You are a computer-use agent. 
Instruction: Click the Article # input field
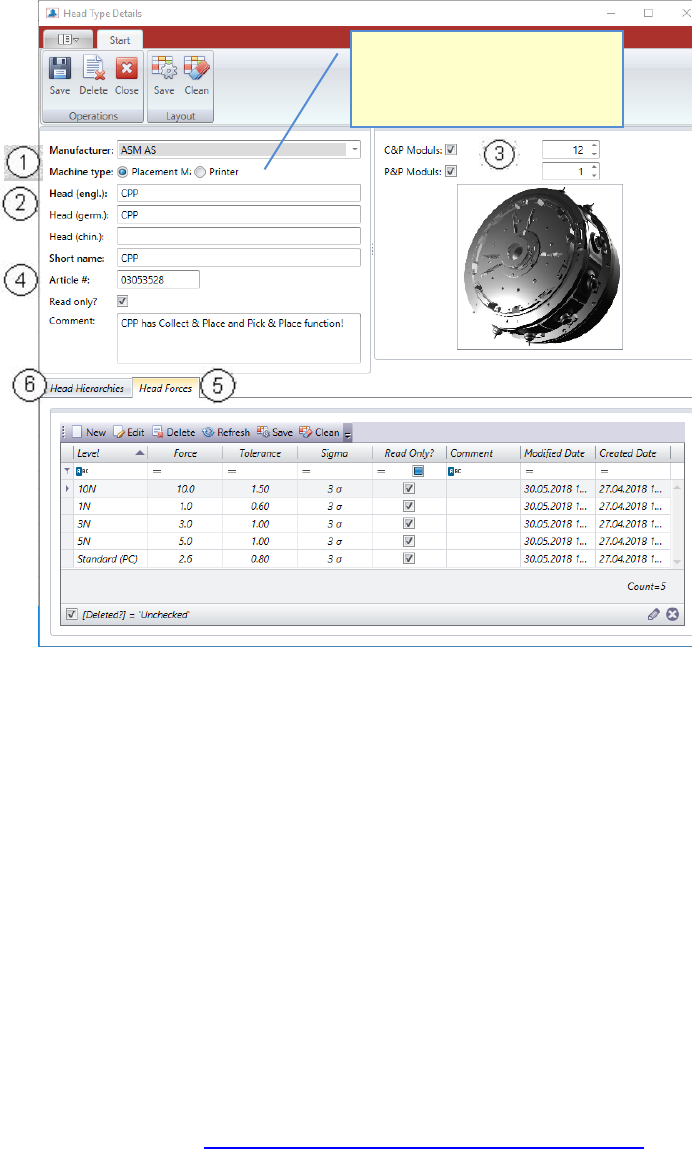click(x=159, y=280)
